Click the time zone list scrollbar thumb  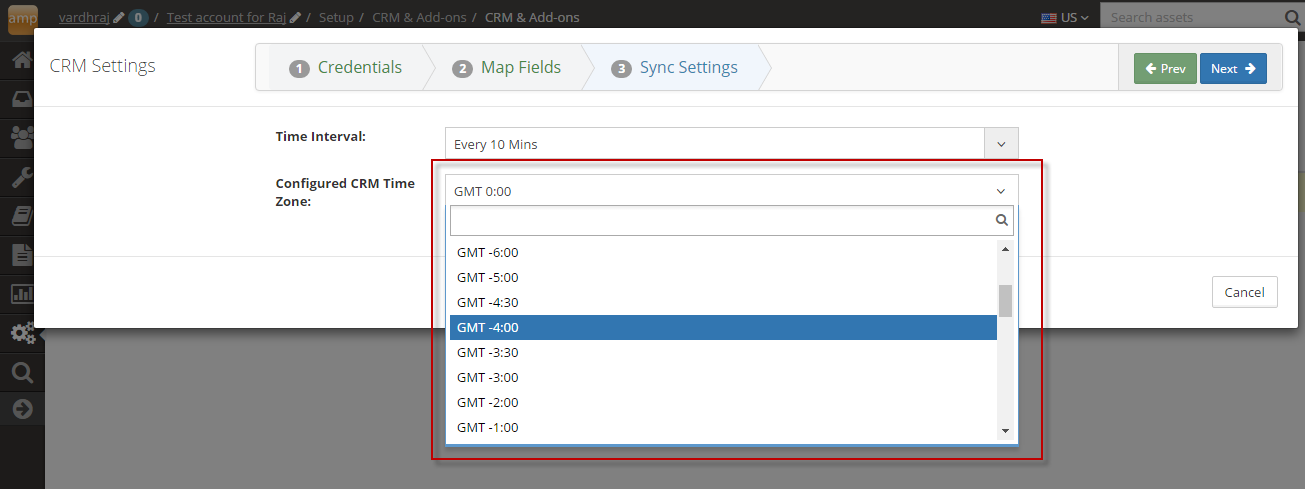pos(1005,300)
